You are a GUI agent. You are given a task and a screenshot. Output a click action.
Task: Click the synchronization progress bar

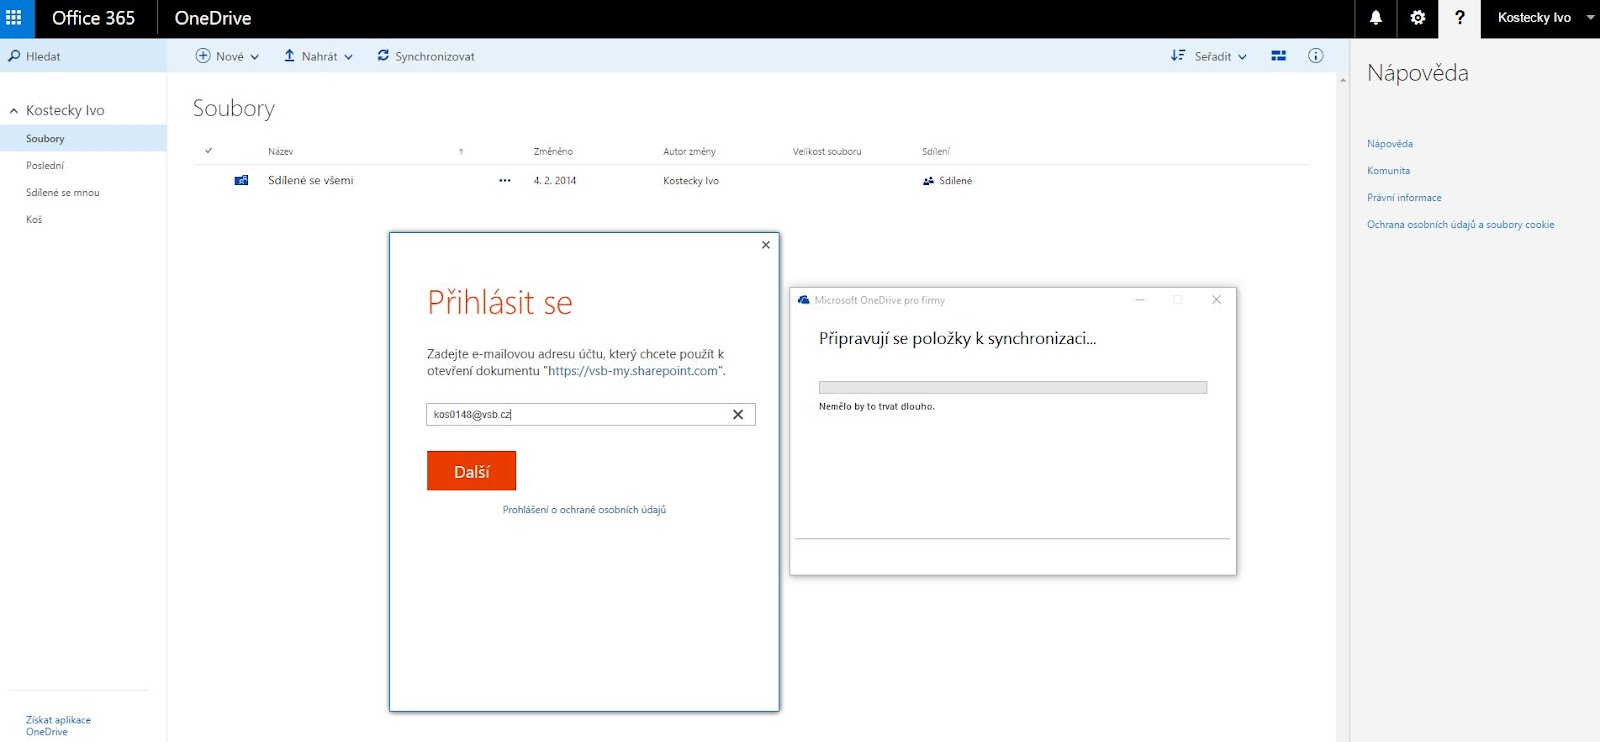click(x=1013, y=387)
